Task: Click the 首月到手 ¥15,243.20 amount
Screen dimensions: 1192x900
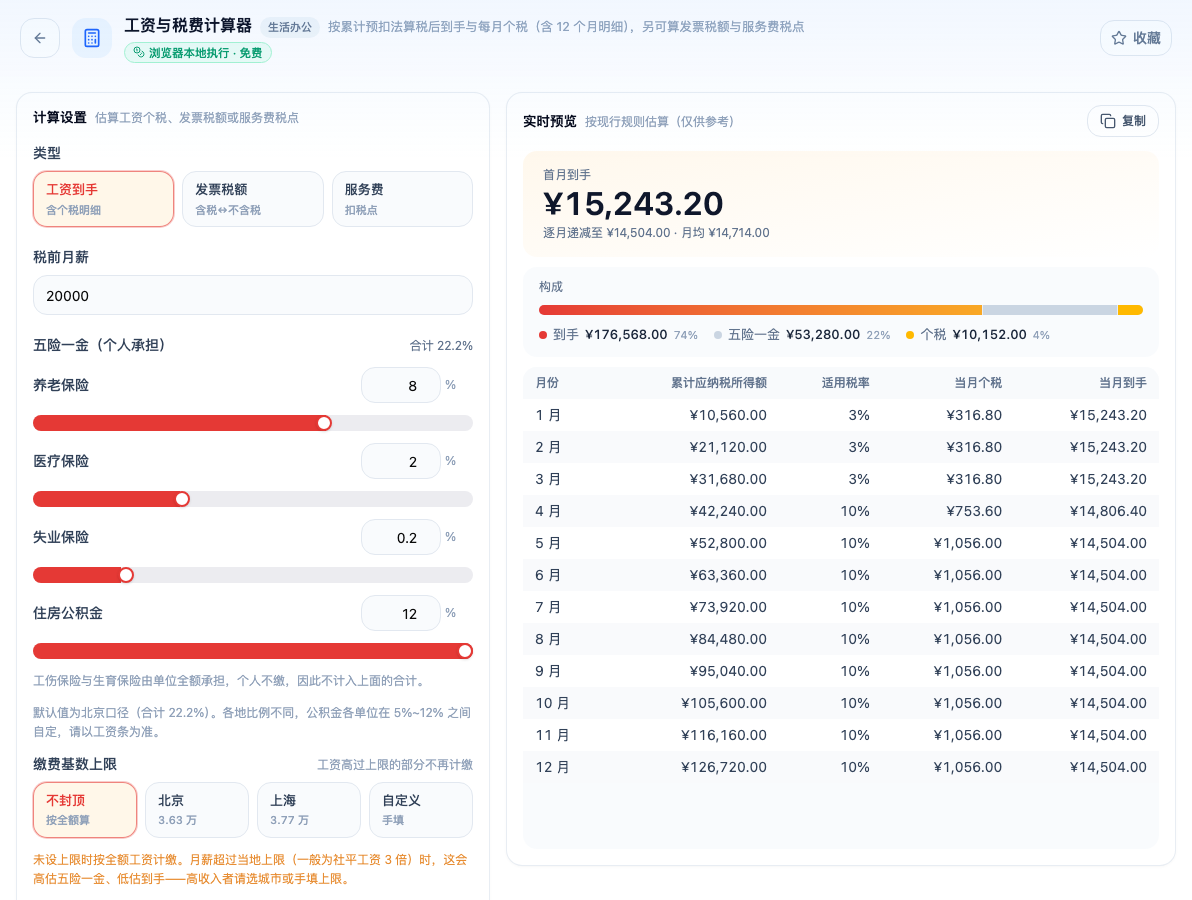Action: pos(633,204)
